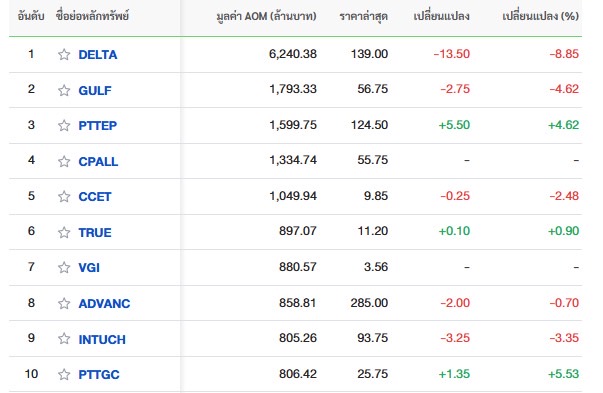The width and height of the screenshot is (603, 393).
Task: Toggle the favorite star for DELTA
Action: tap(64, 55)
